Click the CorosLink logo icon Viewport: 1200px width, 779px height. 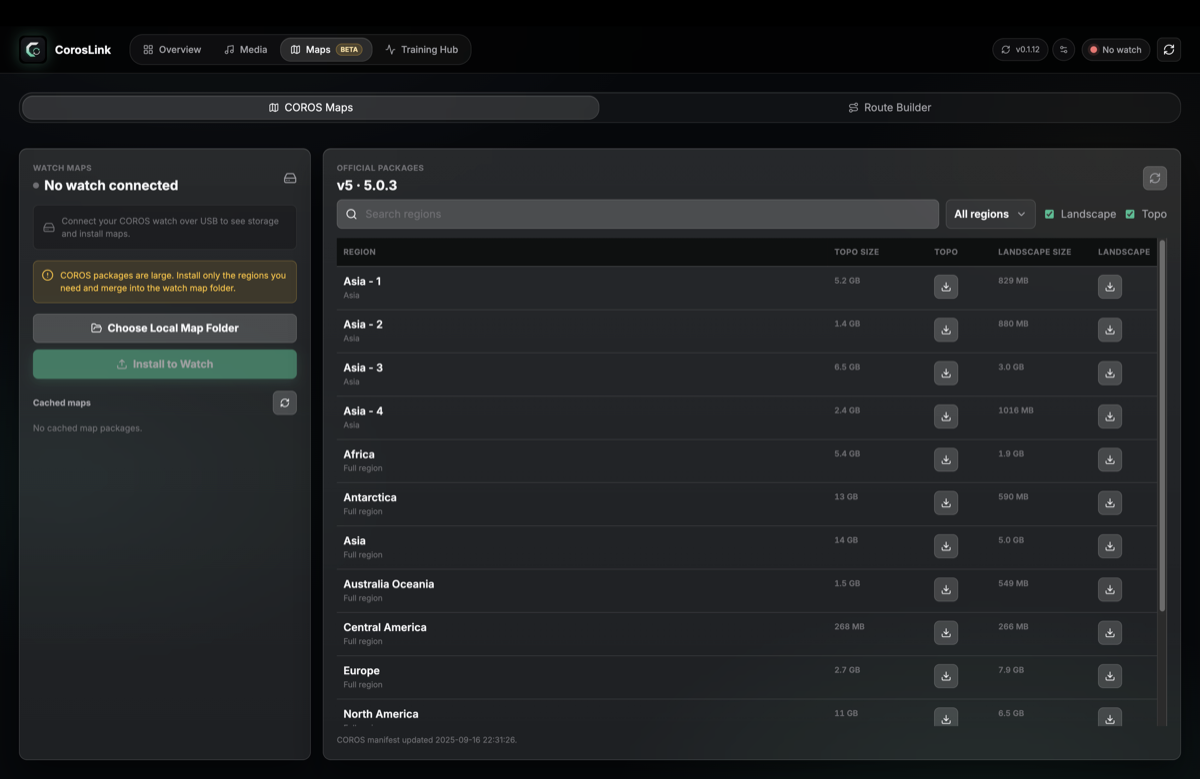click(x=33, y=49)
